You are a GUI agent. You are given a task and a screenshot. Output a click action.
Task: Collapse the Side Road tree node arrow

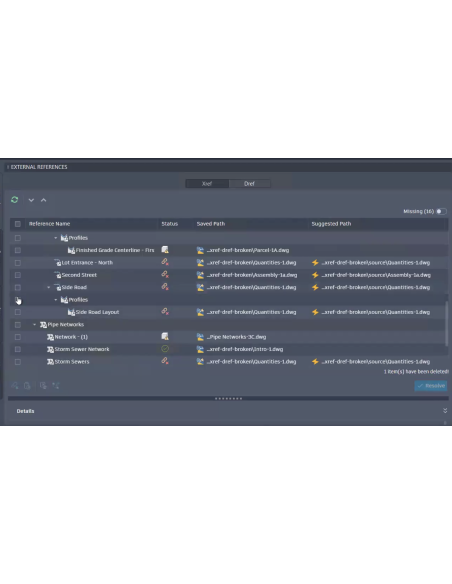click(48, 287)
